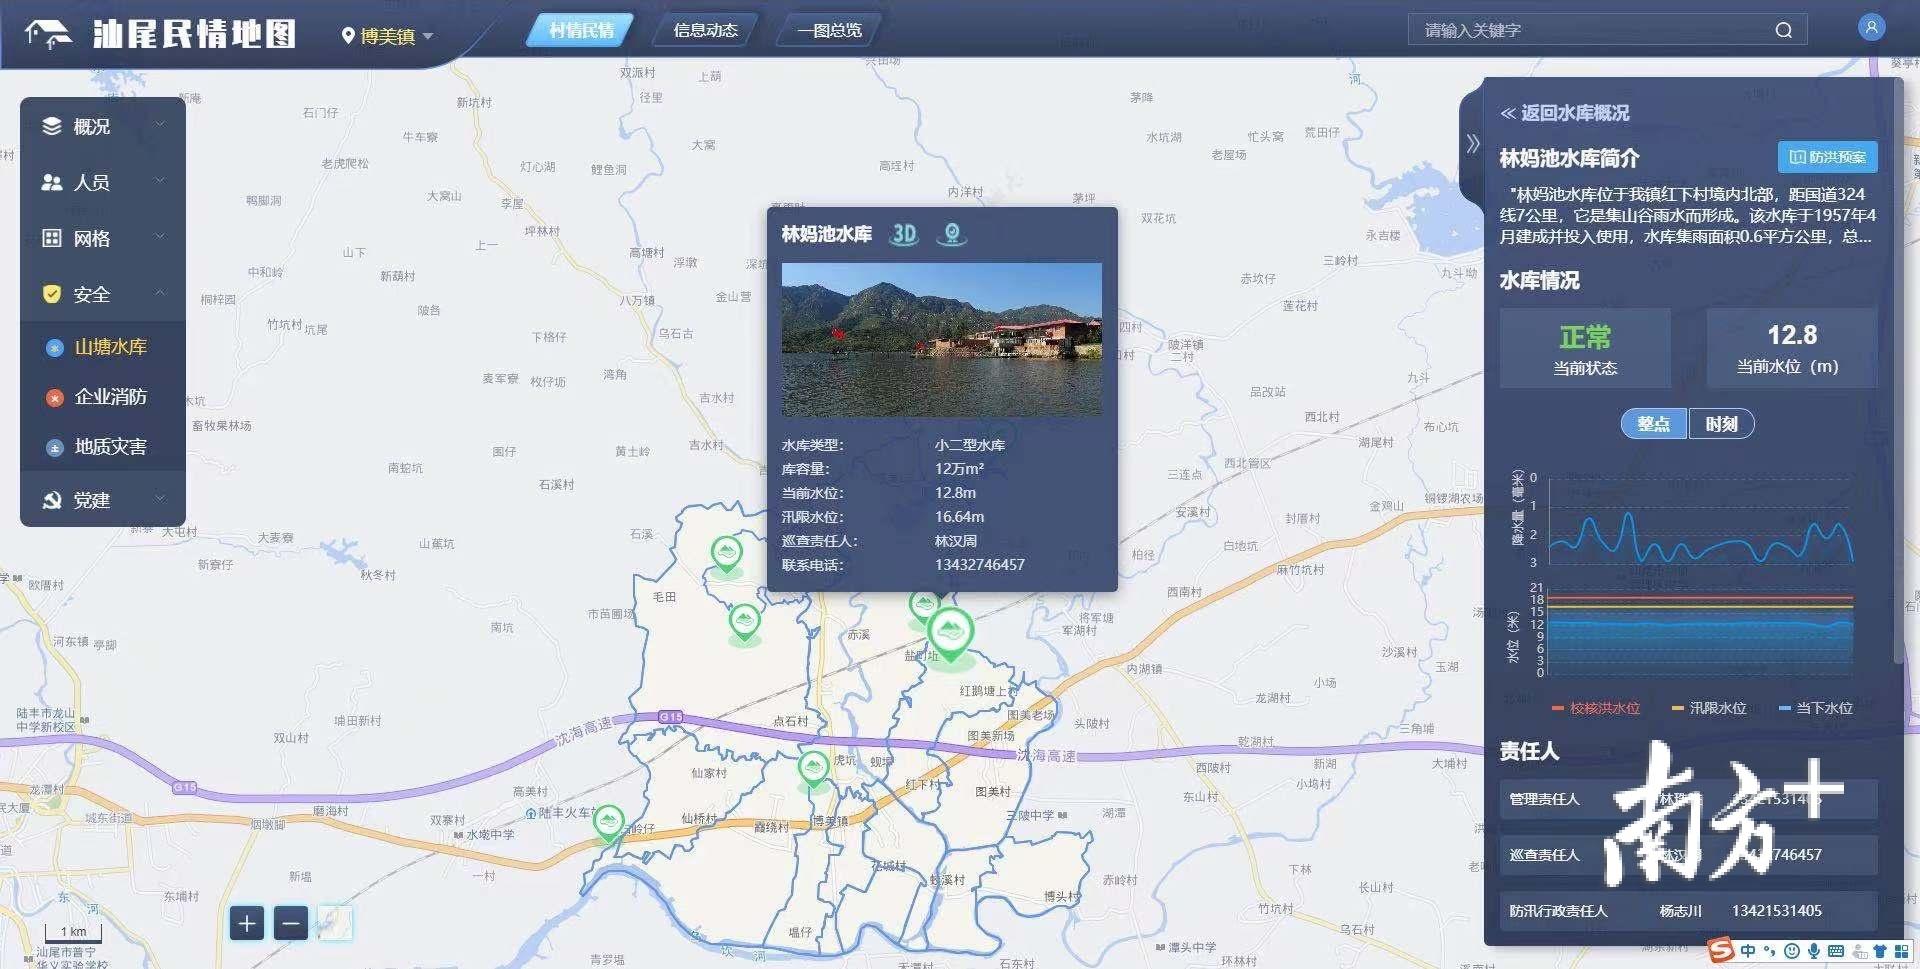Select the 整点 chart mode

1654,424
